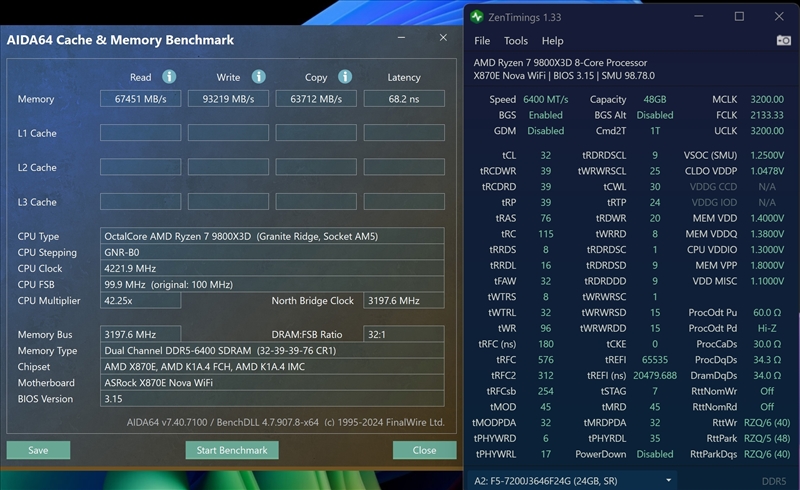Click the Close button in AIDA64
Viewport: 800px width, 490px height.
(424, 450)
